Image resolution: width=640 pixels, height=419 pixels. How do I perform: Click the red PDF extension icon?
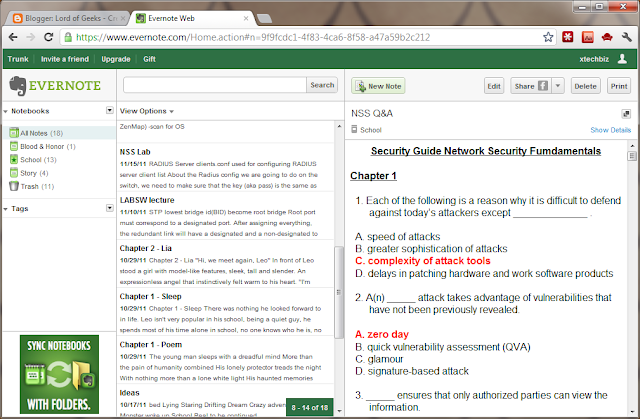[588, 37]
